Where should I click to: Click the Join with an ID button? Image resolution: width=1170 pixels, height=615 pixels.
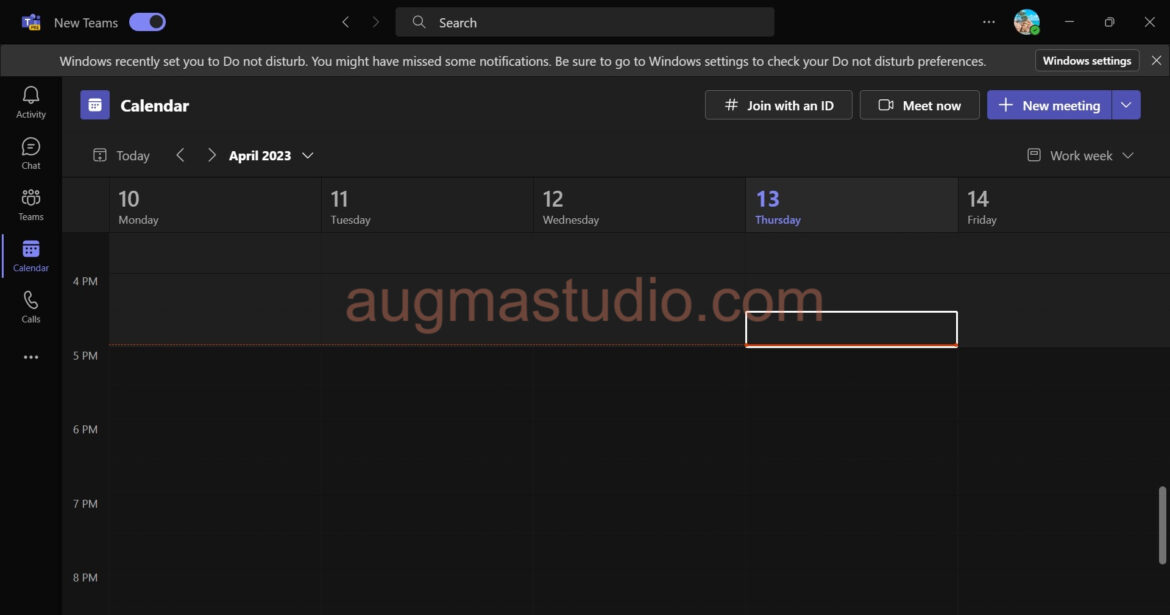[778, 104]
